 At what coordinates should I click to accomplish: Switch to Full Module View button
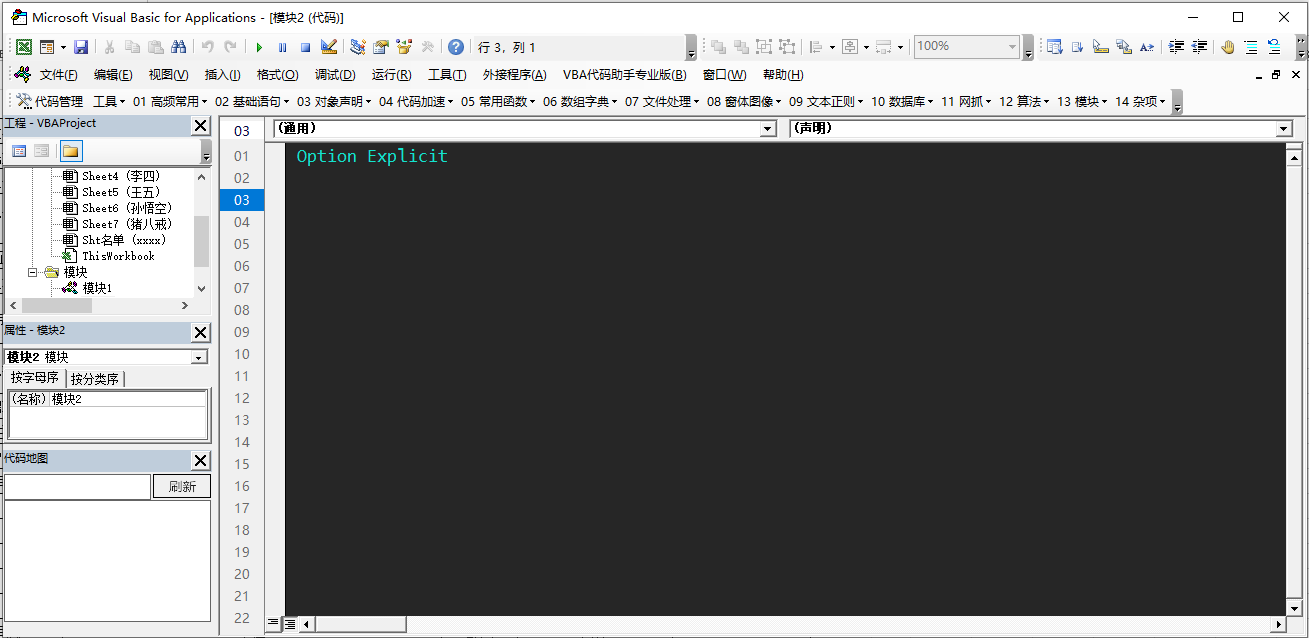[x=288, y=623]
